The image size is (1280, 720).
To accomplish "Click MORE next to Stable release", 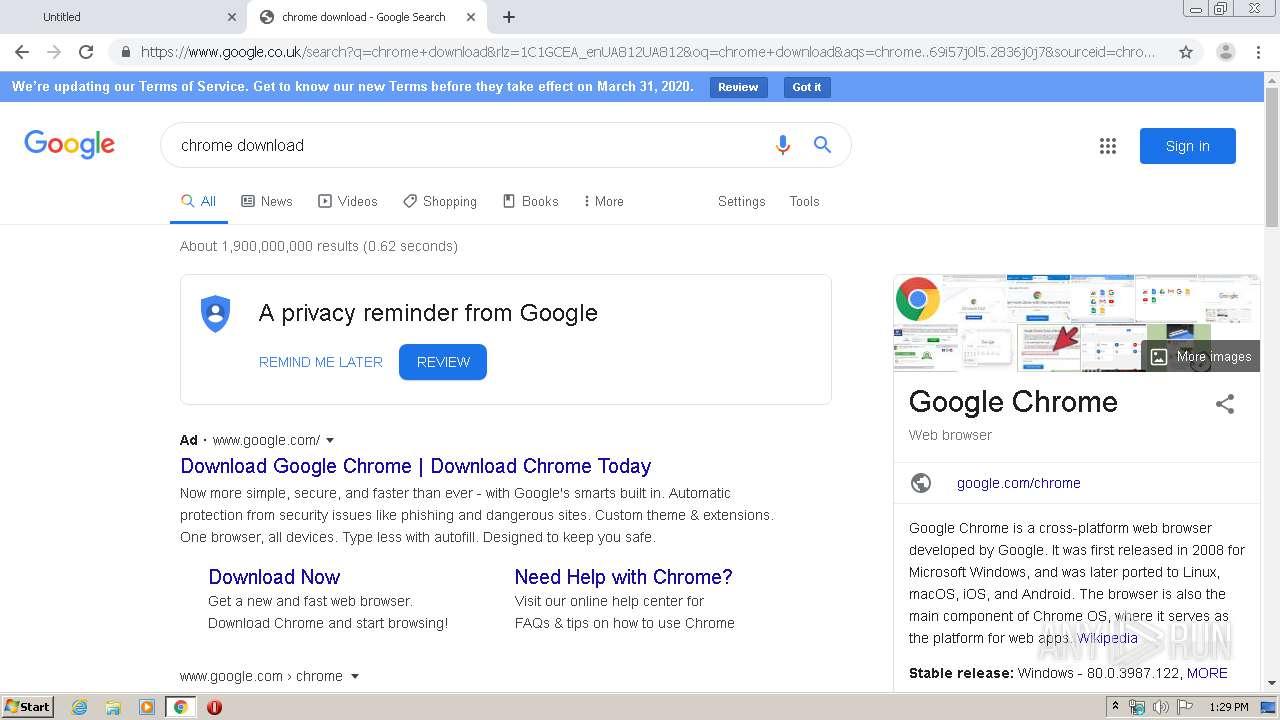I will tap(1207, 673).
